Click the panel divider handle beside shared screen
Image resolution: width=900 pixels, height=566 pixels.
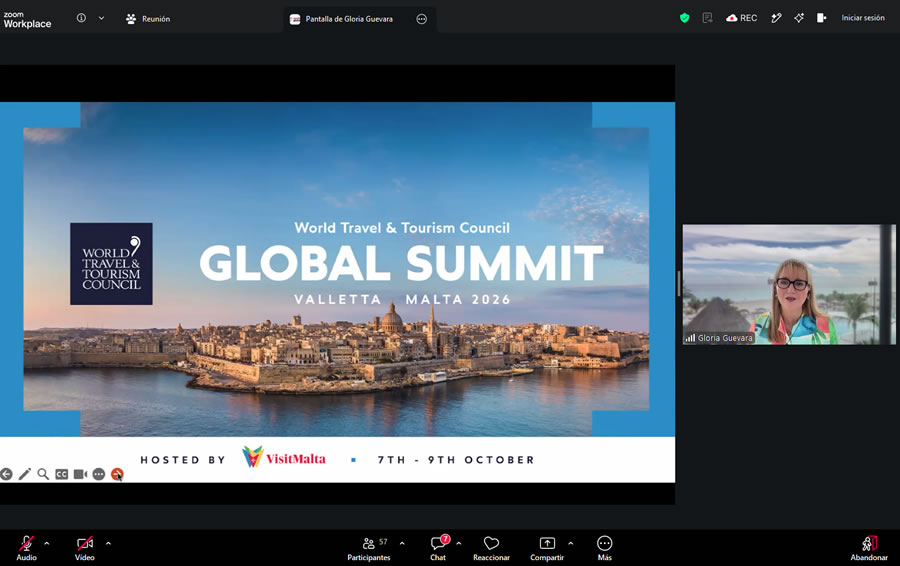coord(678,284)
